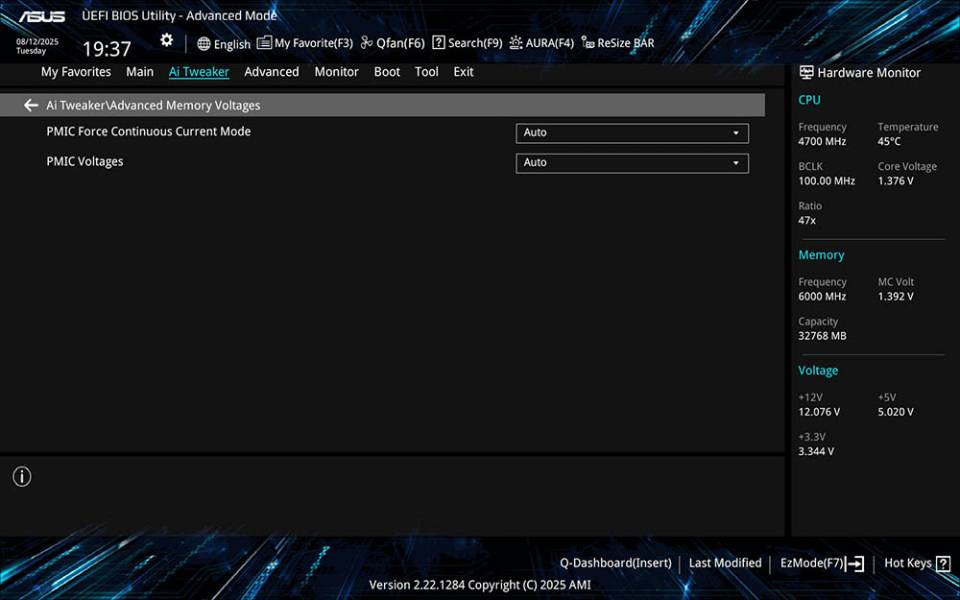The height and width of the screenshot is (600, 960).
Task: Click the information icon above the help area
Action: click(x=21, y=477)
